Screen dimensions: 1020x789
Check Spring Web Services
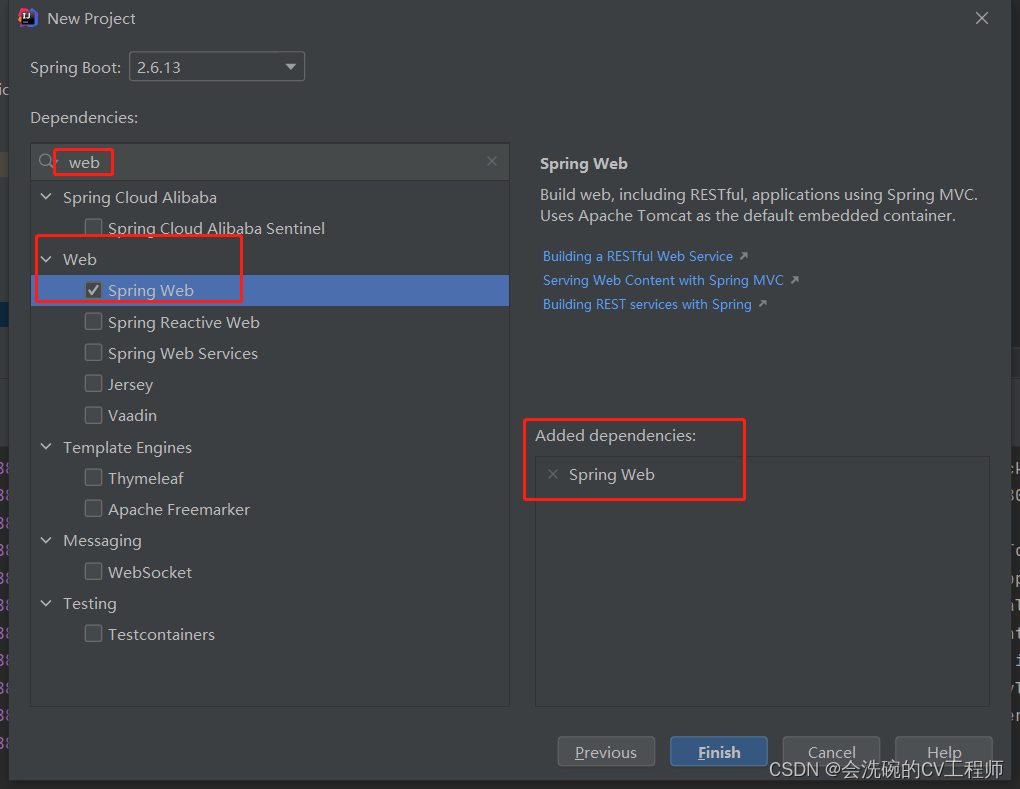tap(94, 353)
